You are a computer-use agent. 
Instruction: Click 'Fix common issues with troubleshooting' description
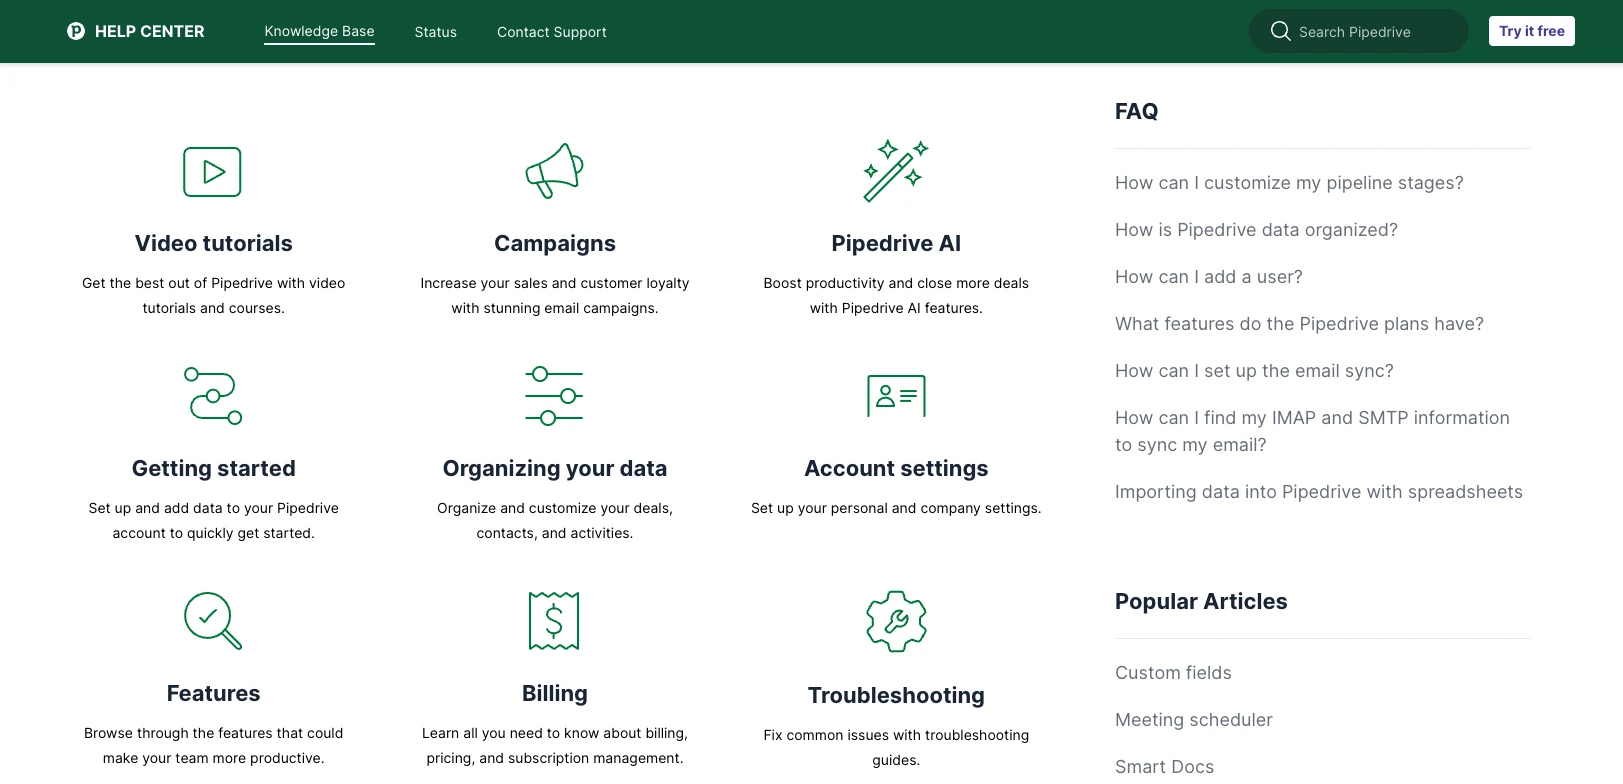(896, 747)
